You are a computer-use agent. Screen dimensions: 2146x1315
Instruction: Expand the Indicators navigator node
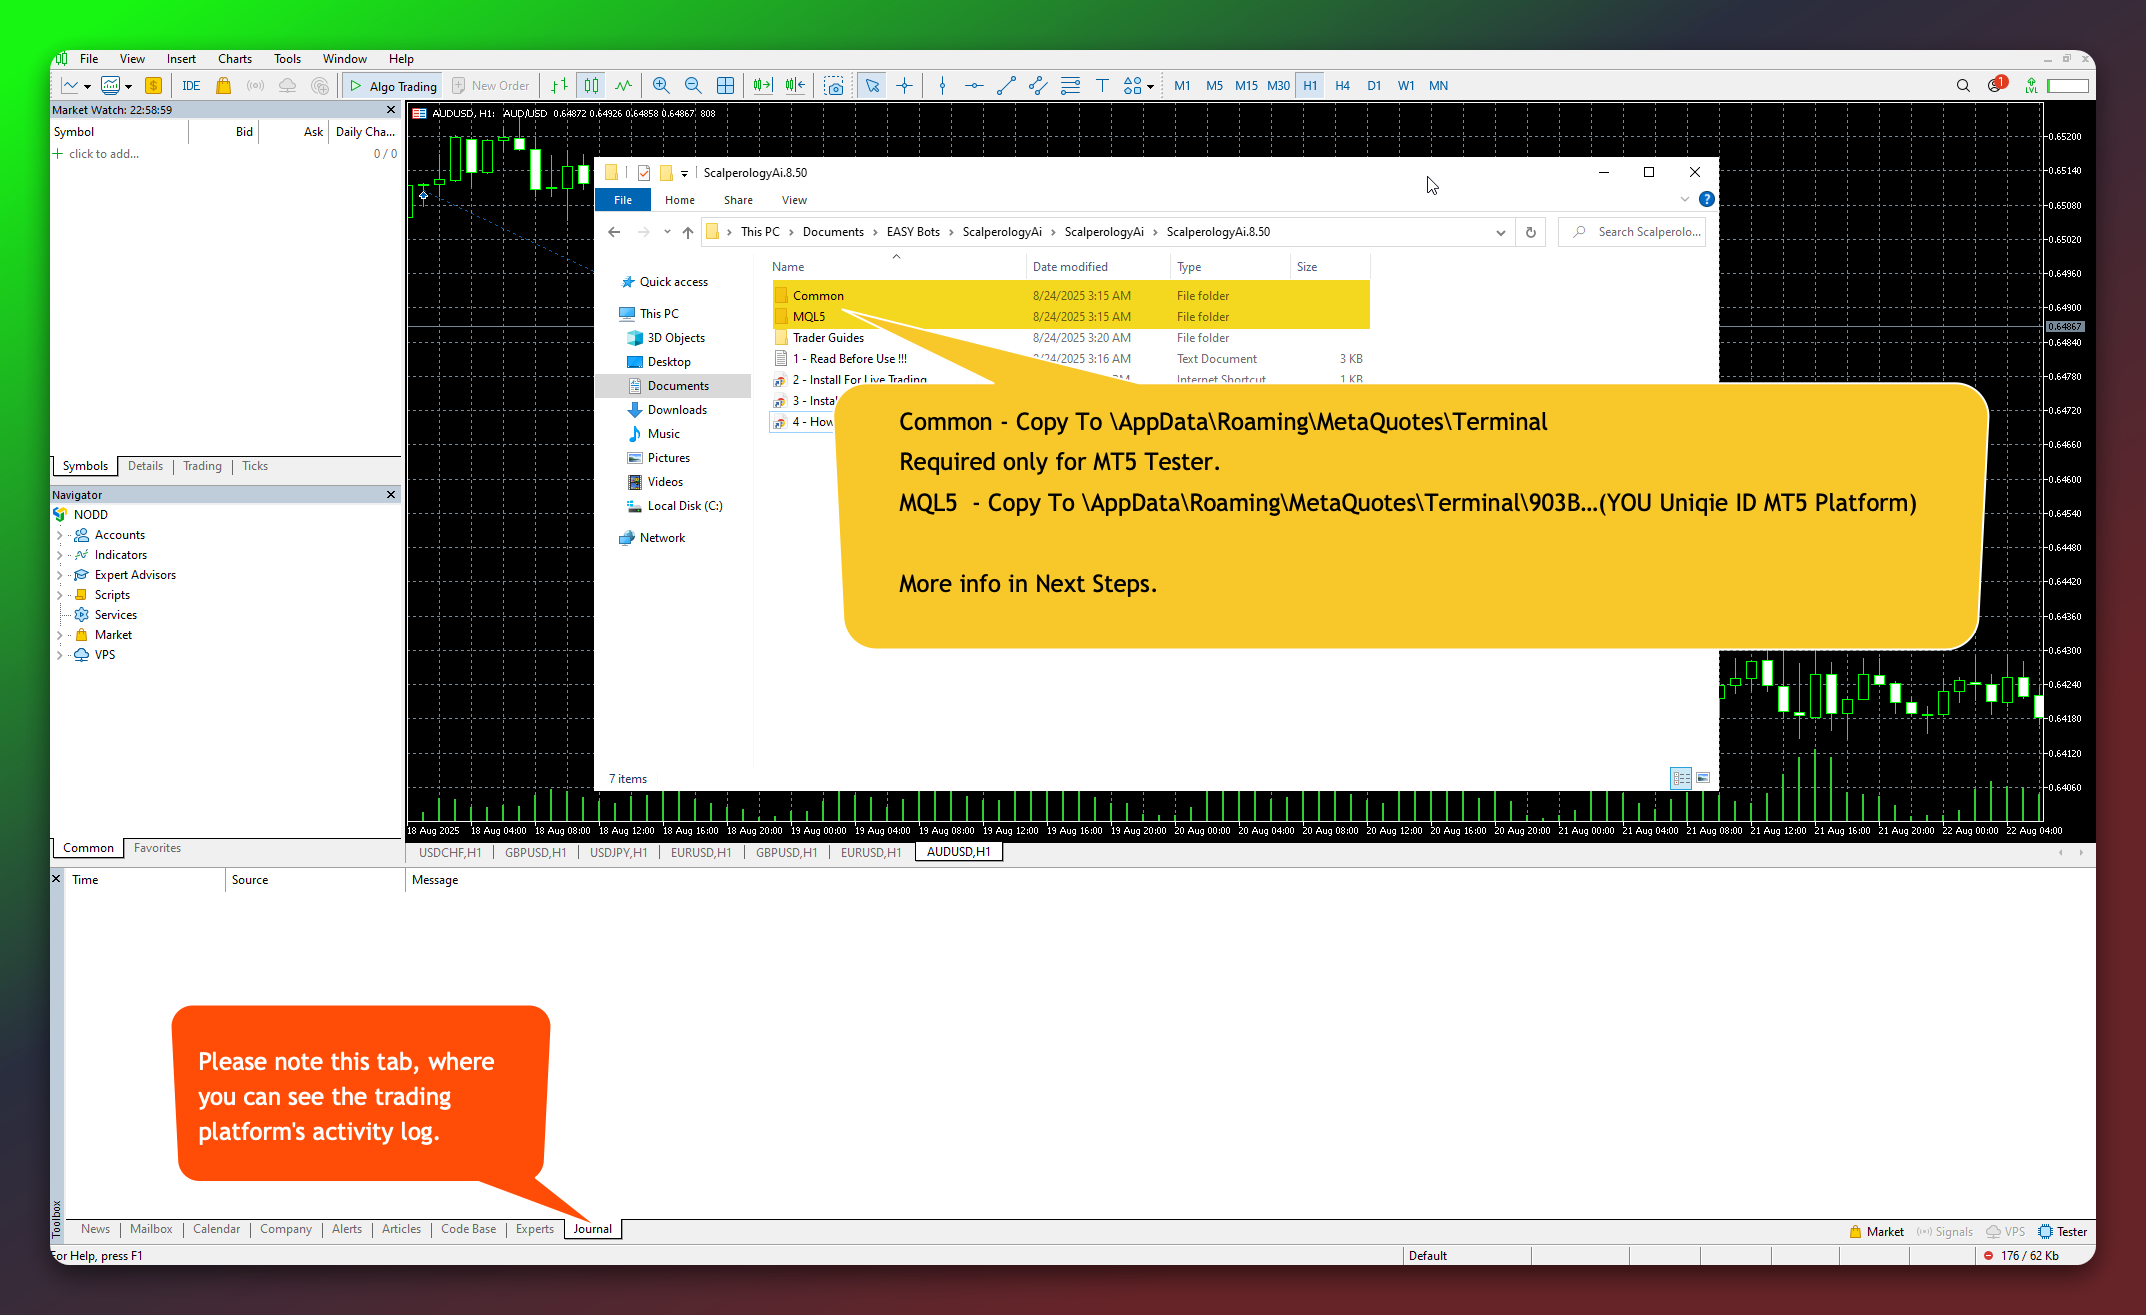[x=59, y=555]
